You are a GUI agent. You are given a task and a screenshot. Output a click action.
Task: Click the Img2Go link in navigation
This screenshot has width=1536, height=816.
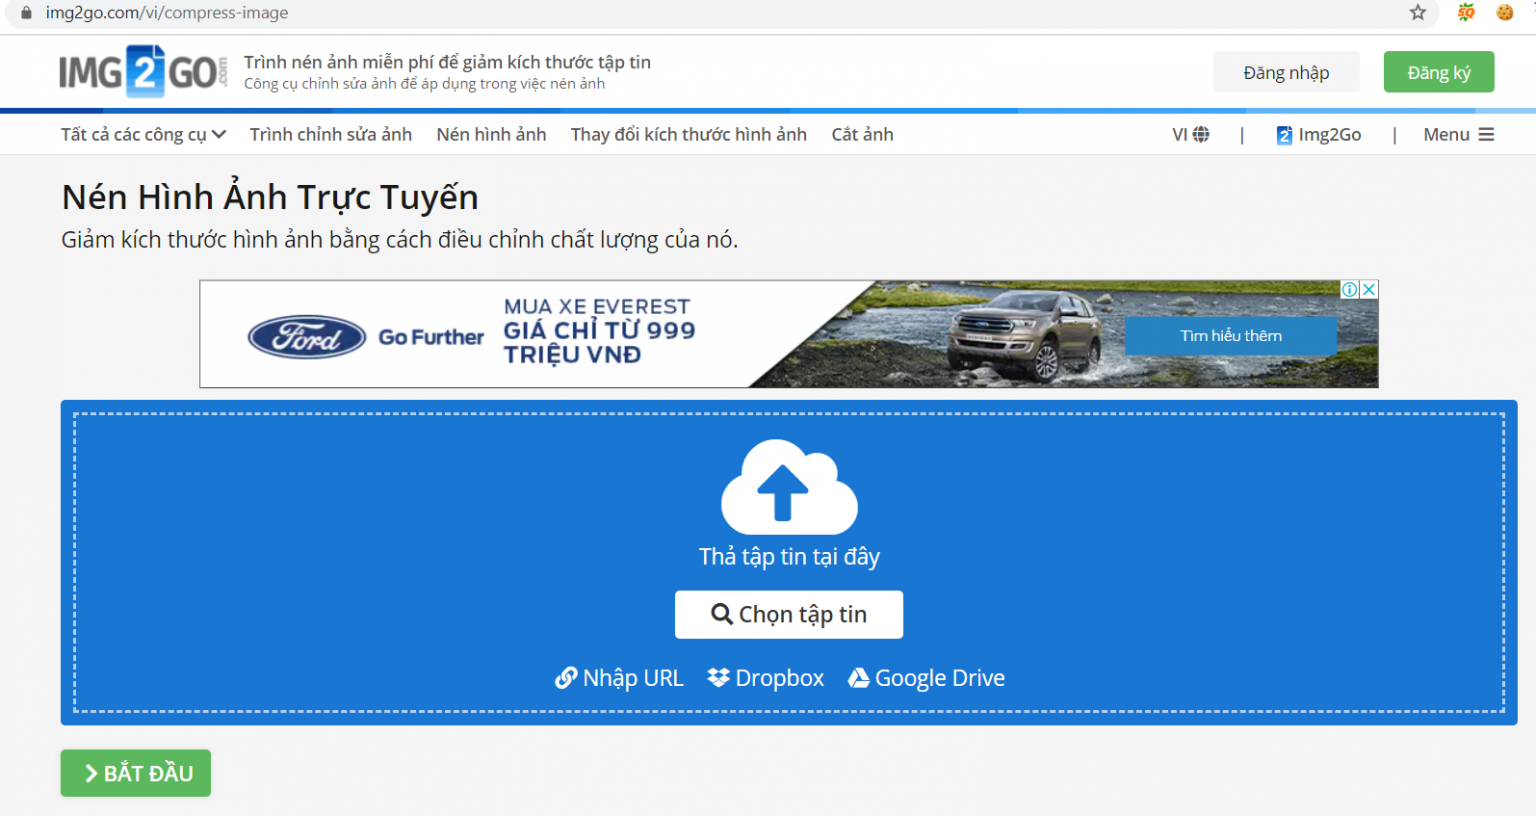tap(1319, 134)
